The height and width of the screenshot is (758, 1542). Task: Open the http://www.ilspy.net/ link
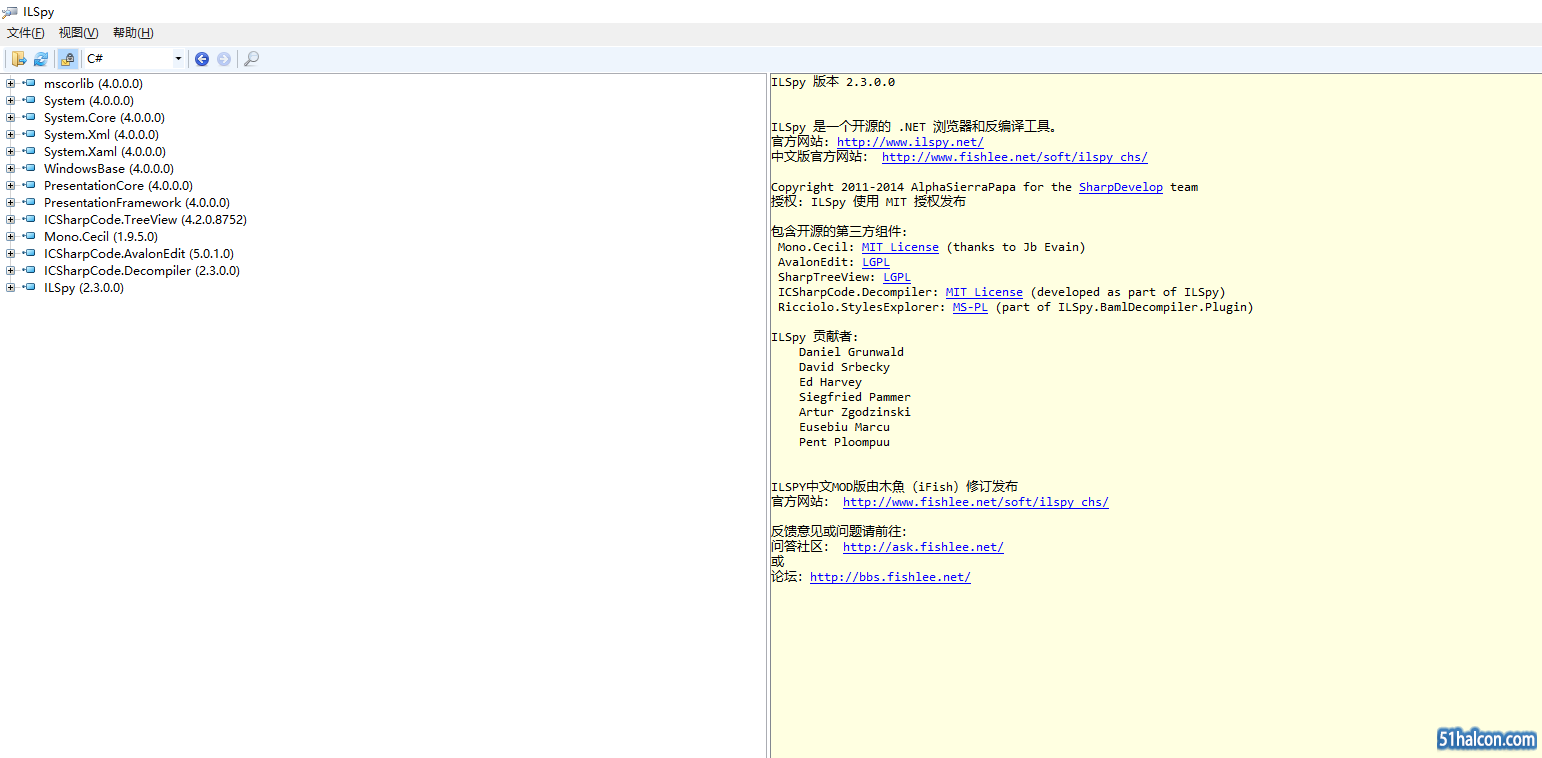click(x=910, y=142)
